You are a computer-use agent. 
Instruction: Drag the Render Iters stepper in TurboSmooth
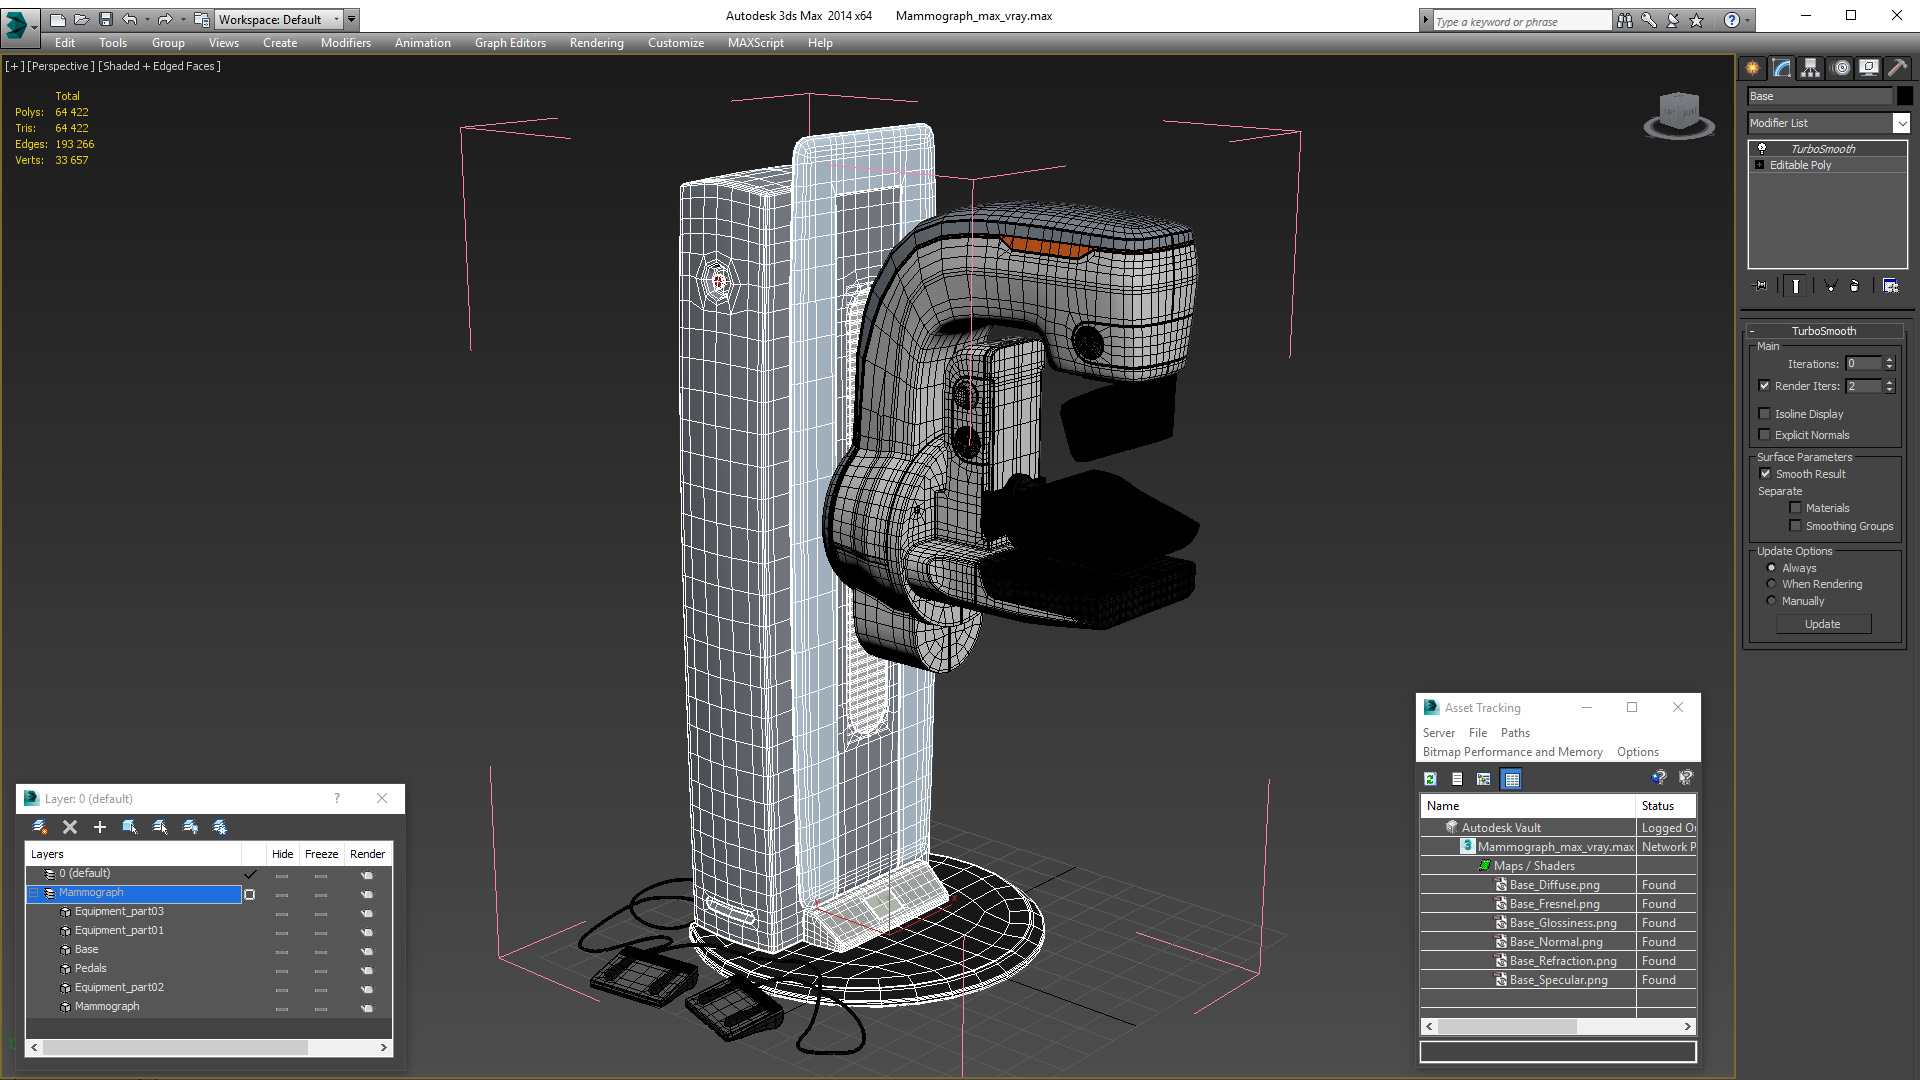point(1892,386)
